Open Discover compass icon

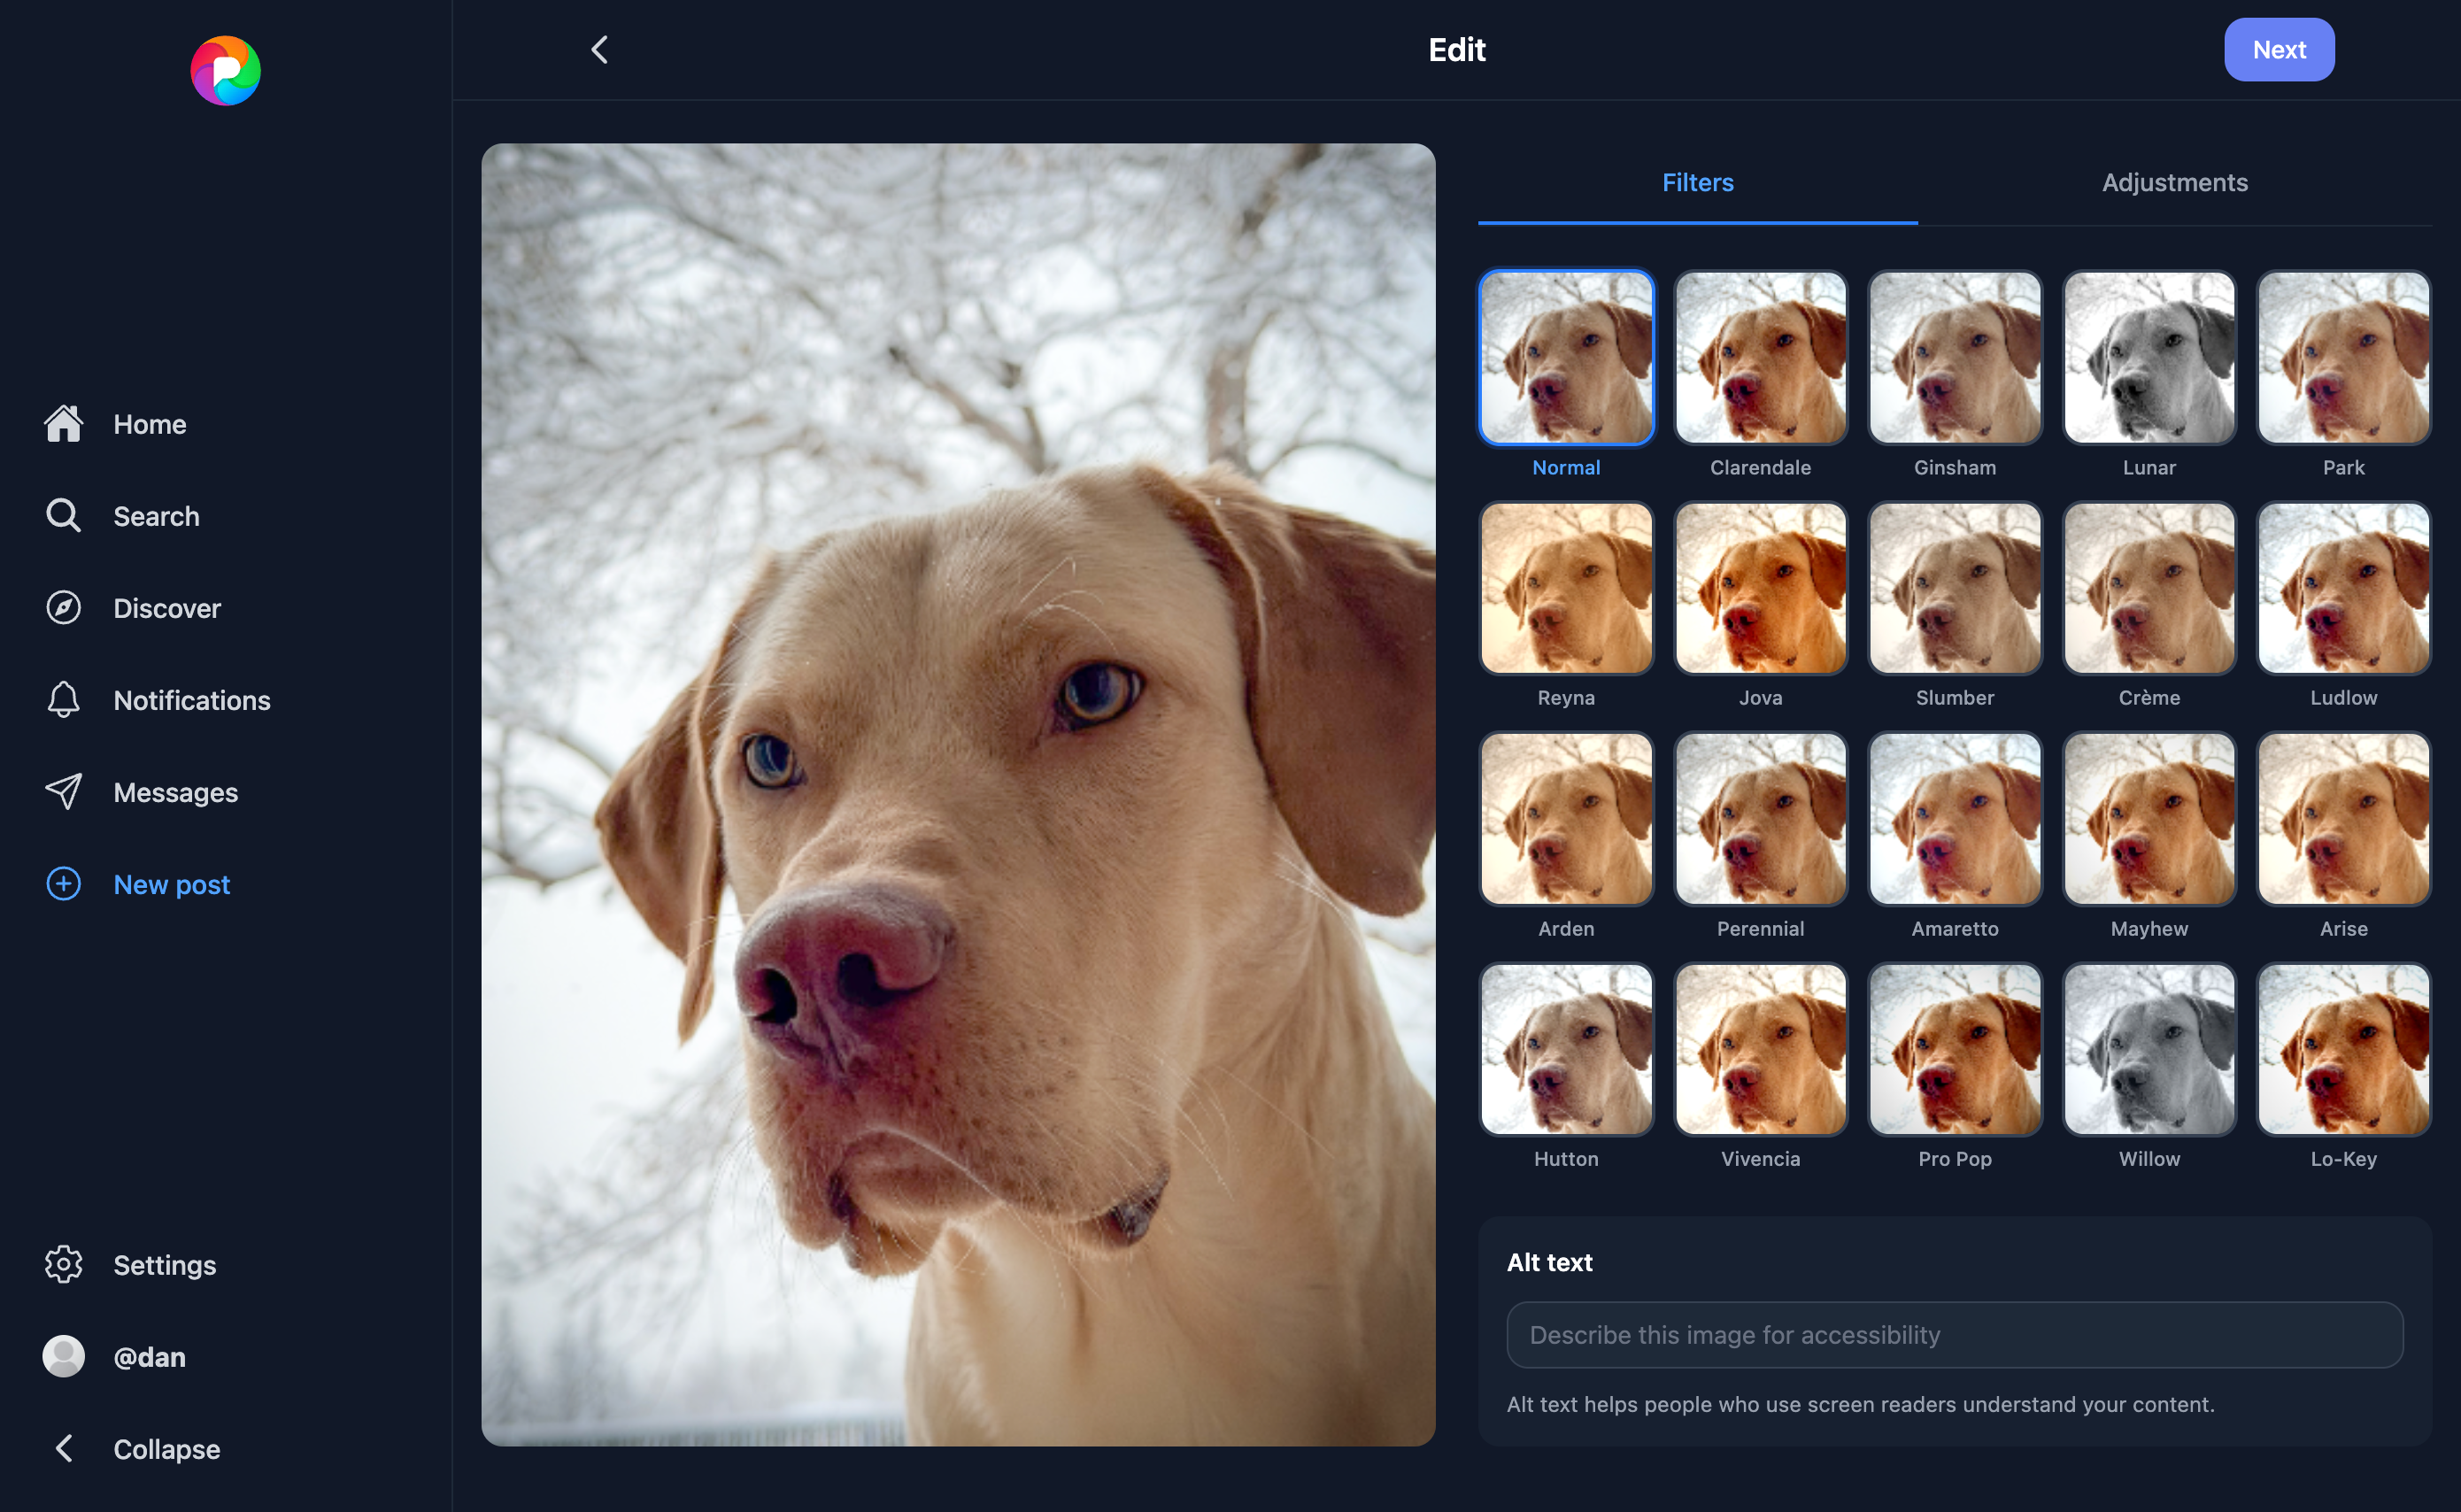(x=63, y=608)
